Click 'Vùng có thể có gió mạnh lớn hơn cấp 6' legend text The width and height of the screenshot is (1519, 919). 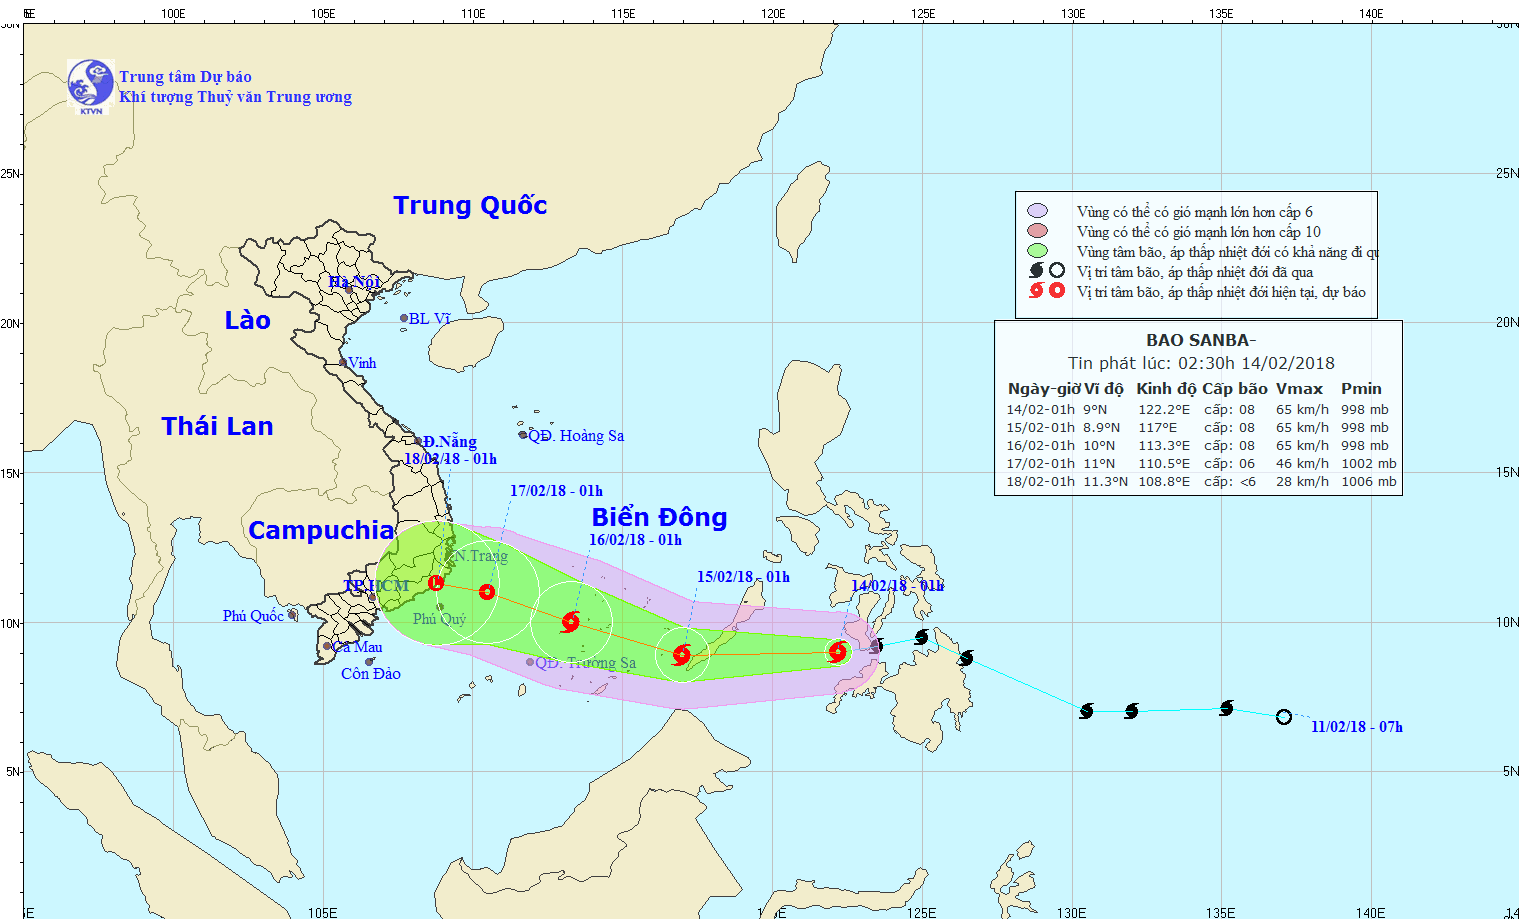1195,212
